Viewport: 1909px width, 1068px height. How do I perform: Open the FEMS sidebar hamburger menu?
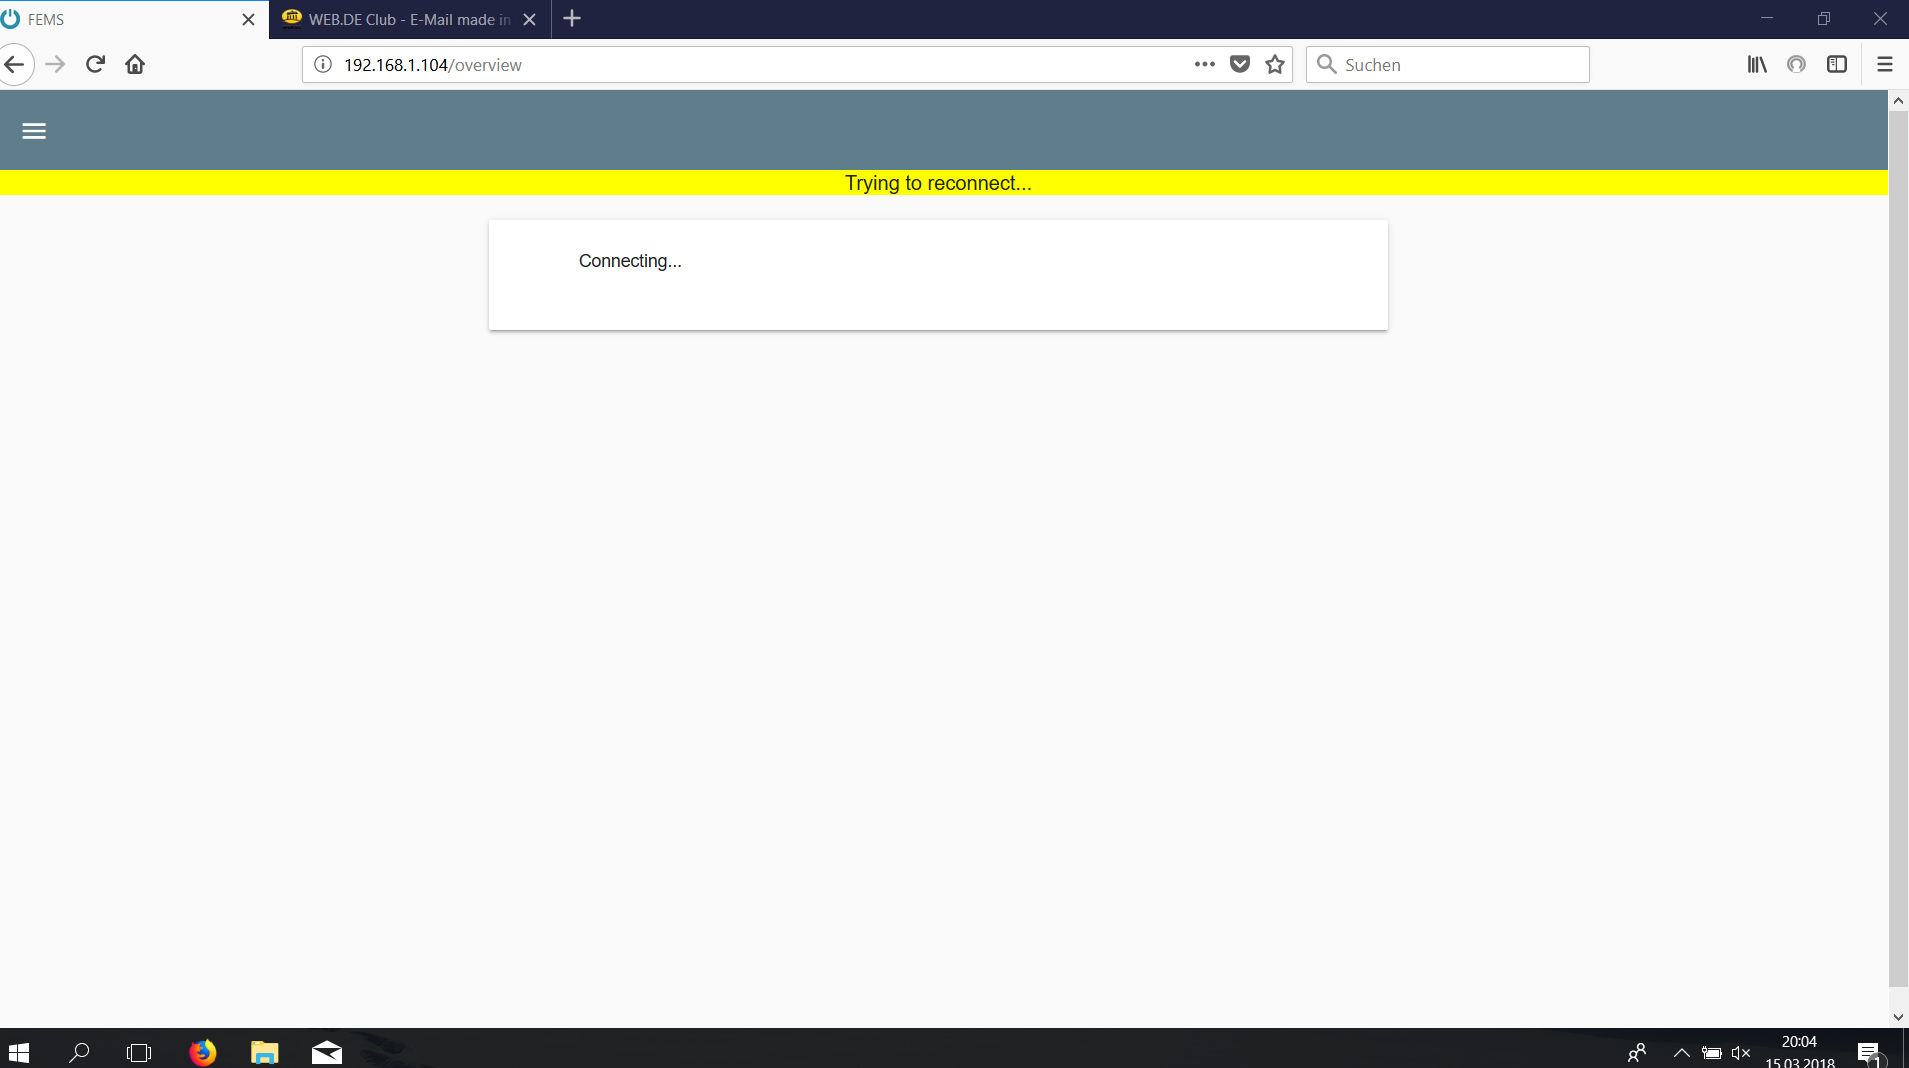click(x=33, y=130)
